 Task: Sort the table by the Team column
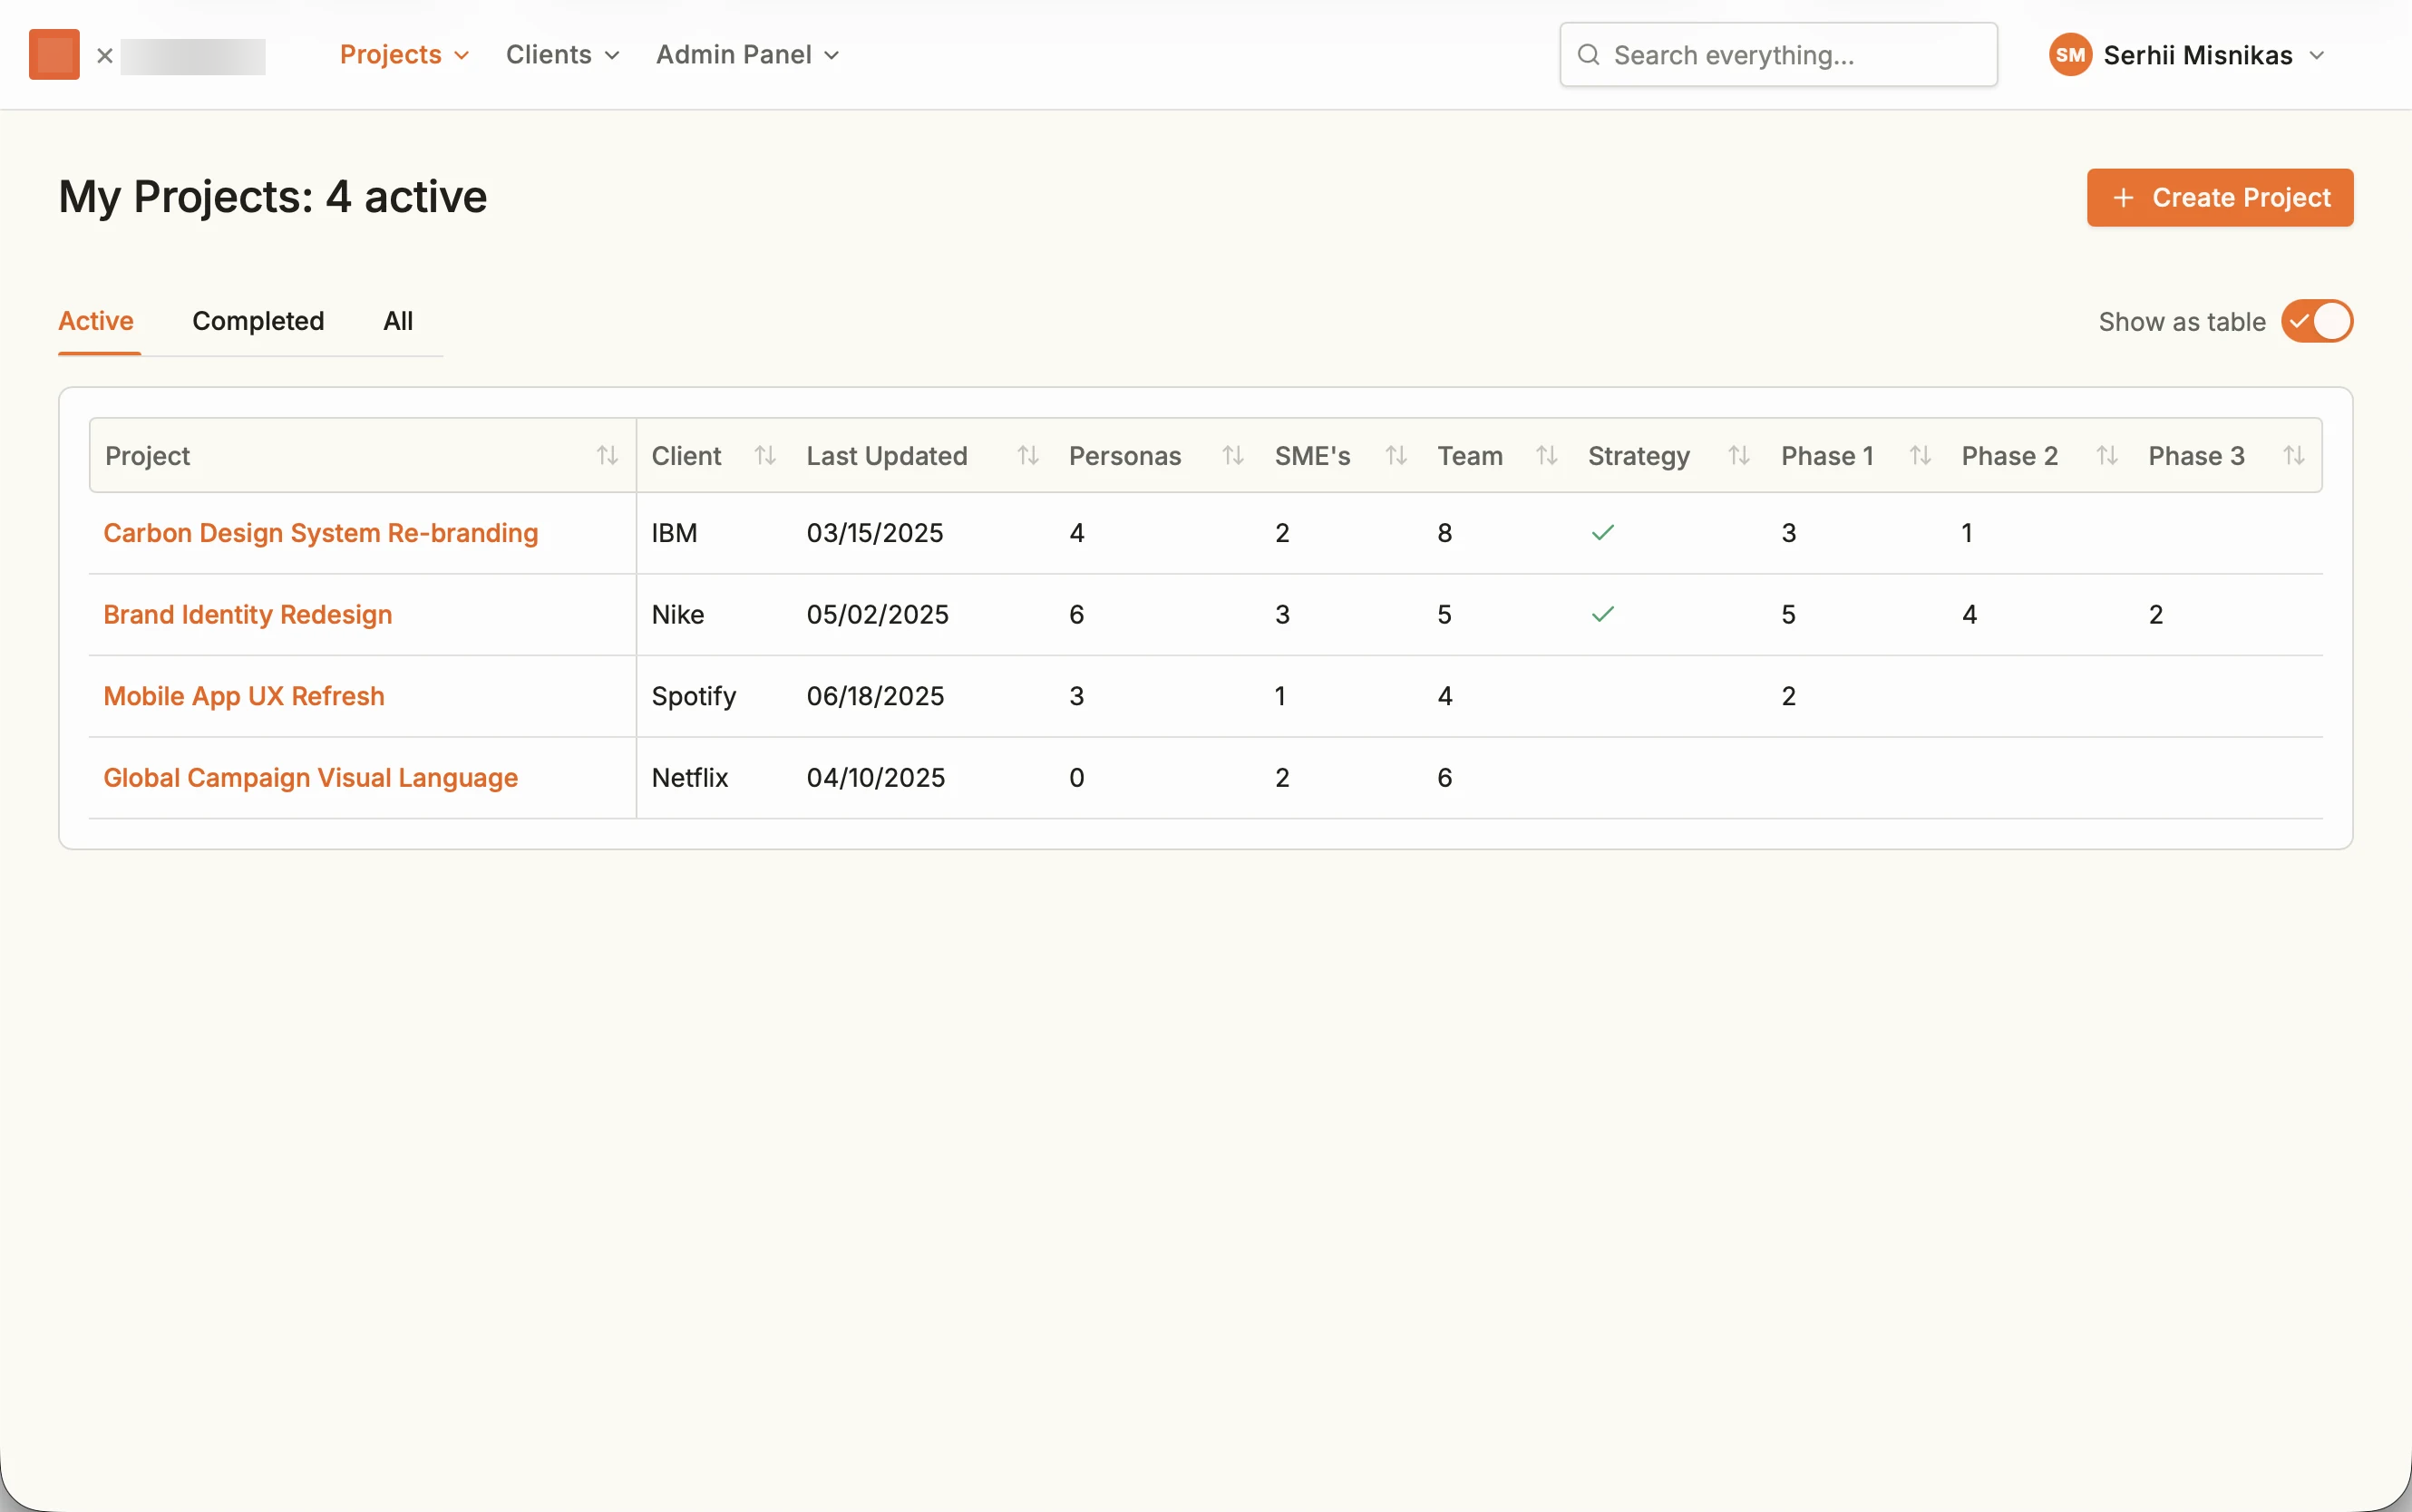[1547, 456]
